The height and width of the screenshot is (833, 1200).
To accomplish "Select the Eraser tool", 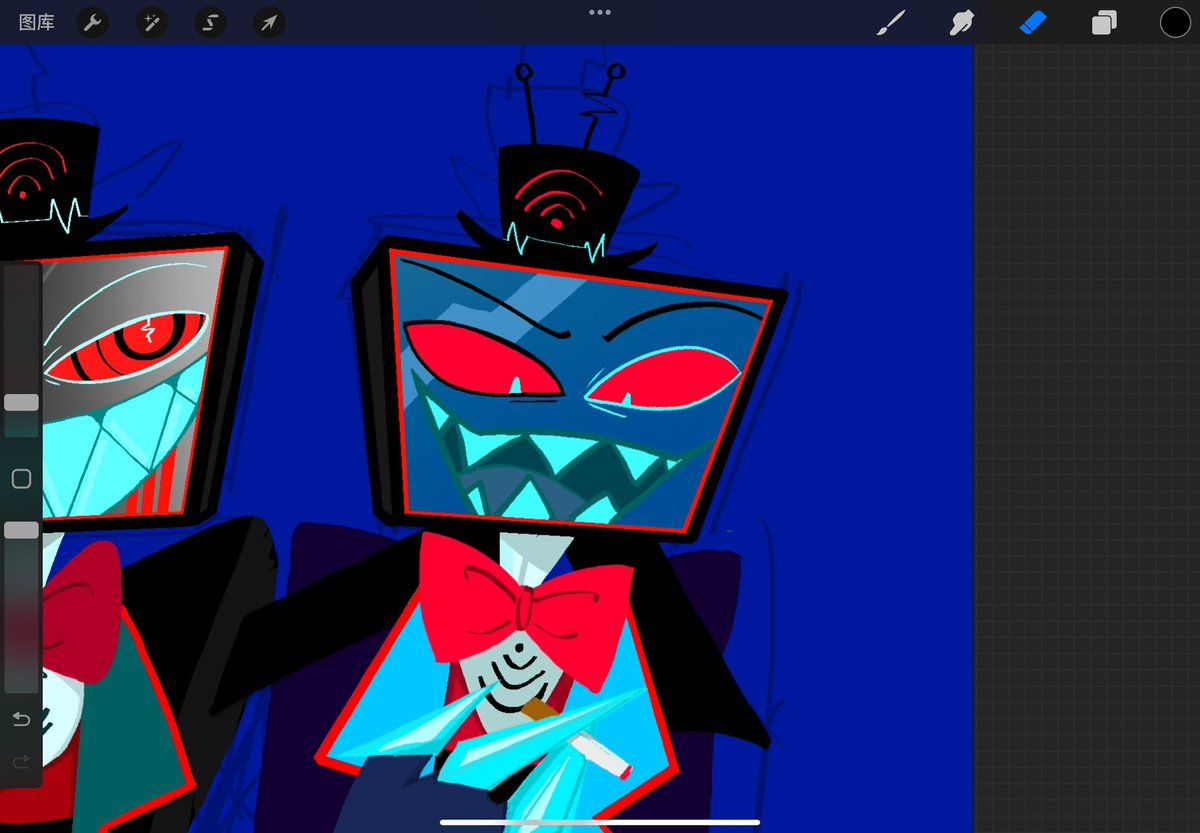I will pyautogui.click(x=1032, y=23).
